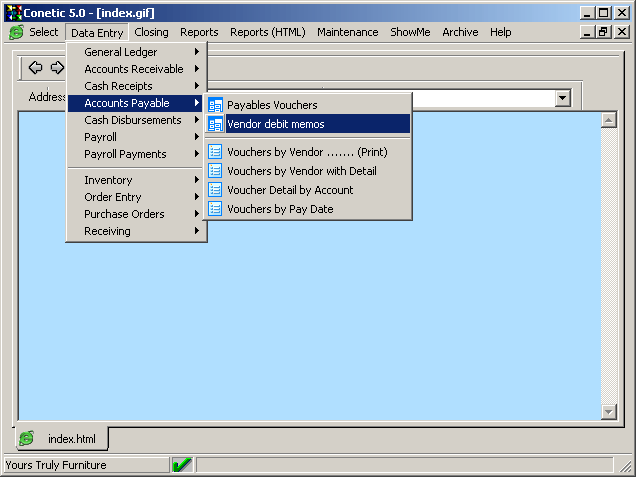
Task: Open Payables Vouchers entry form
Action: pyautogui.click(x=272, y=105)
